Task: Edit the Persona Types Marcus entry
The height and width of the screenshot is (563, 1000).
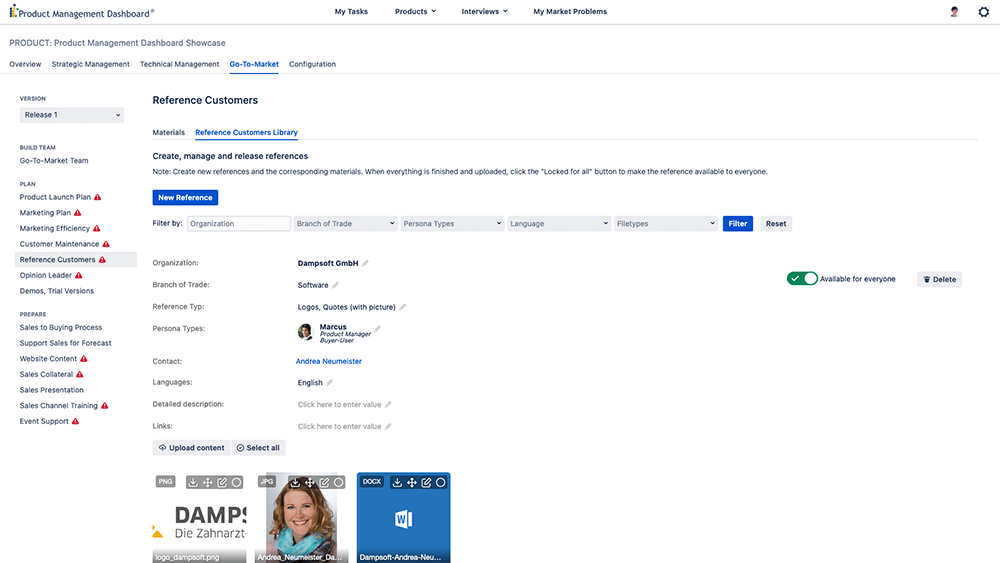Action: coord(378,329)
